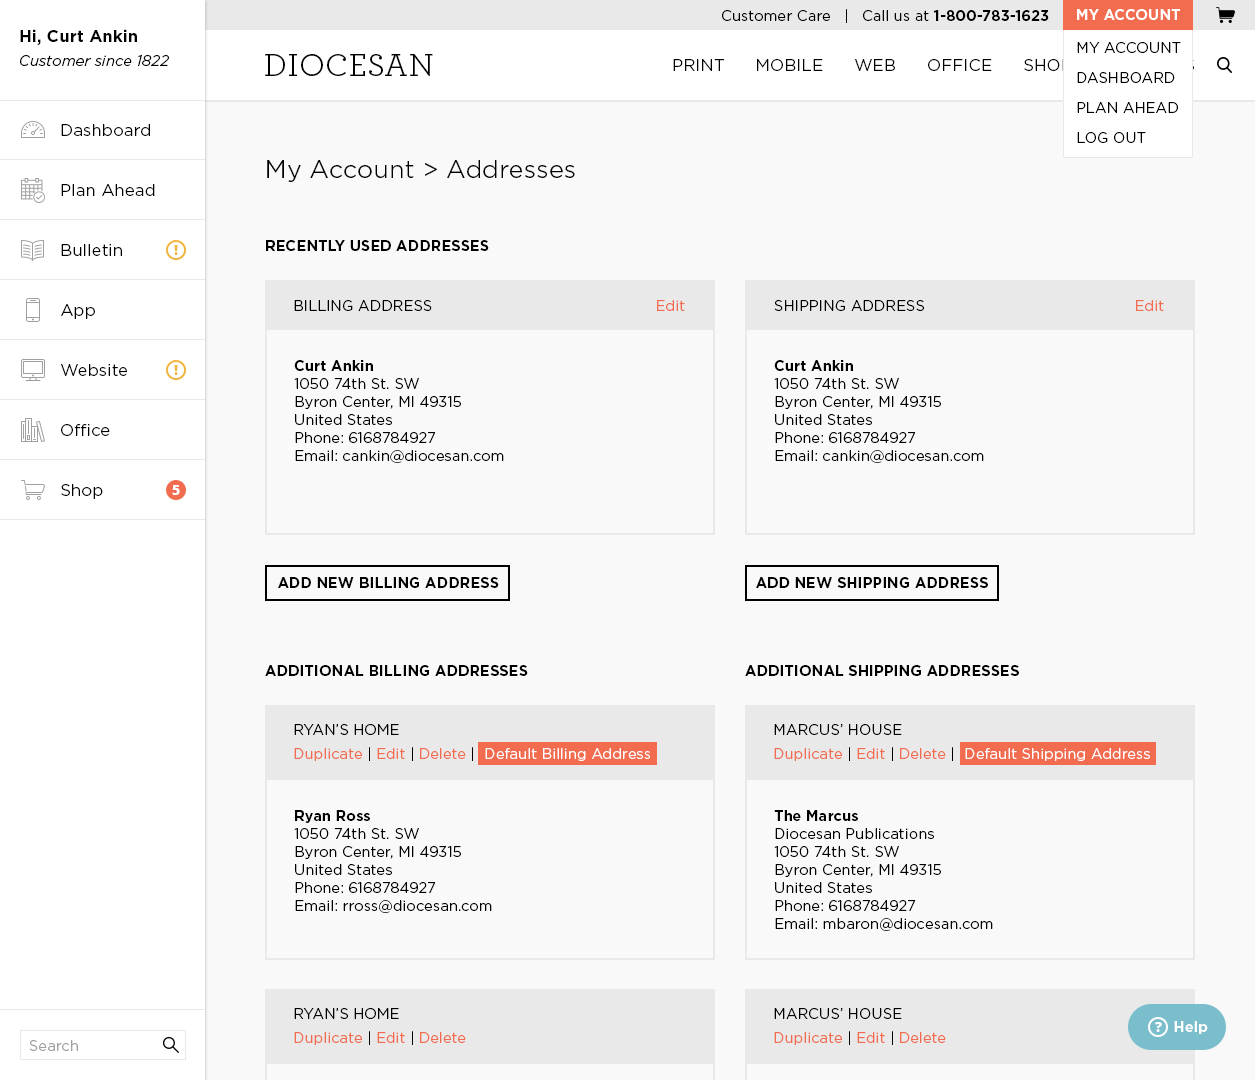
Task: Open the shopping cart icon in header
Action: click(1224, 15)
